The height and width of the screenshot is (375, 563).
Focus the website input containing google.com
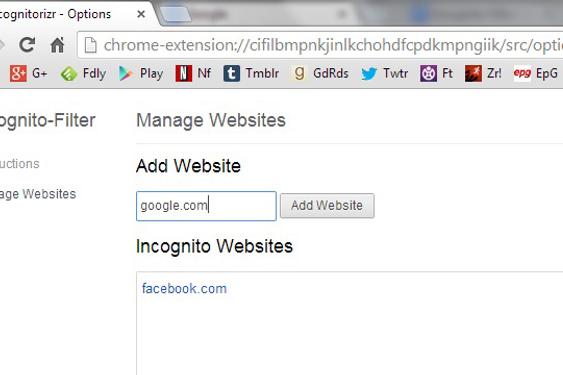[206, 206]
